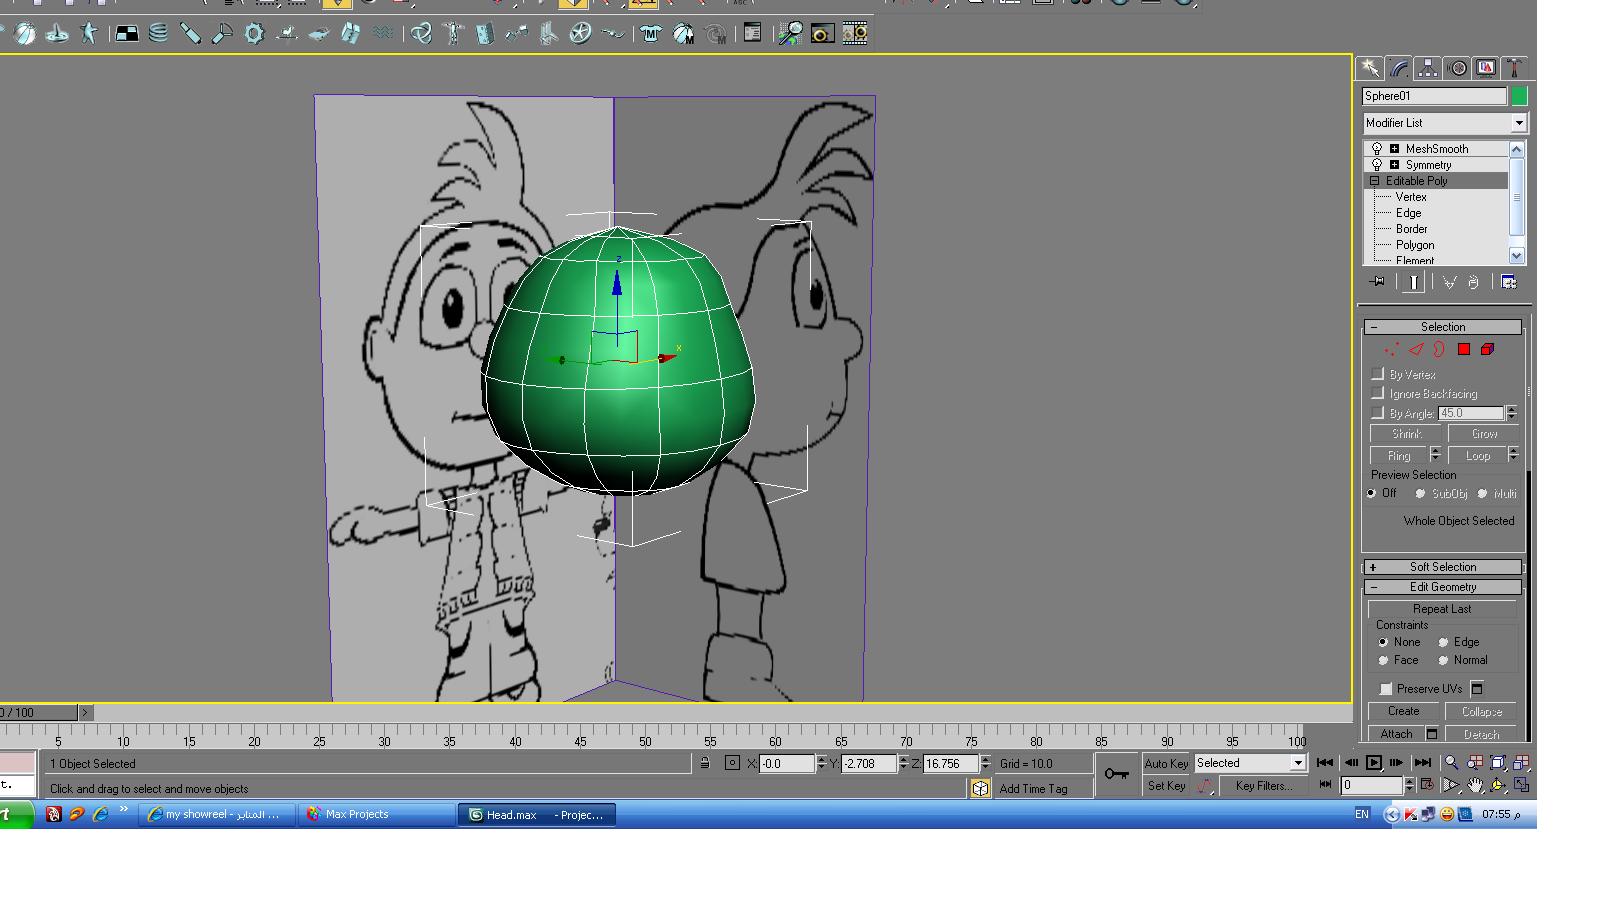Click Make Unique icon below the stack
Viewport: 1600px width, 900px height.
click(x=1449, y=282)
